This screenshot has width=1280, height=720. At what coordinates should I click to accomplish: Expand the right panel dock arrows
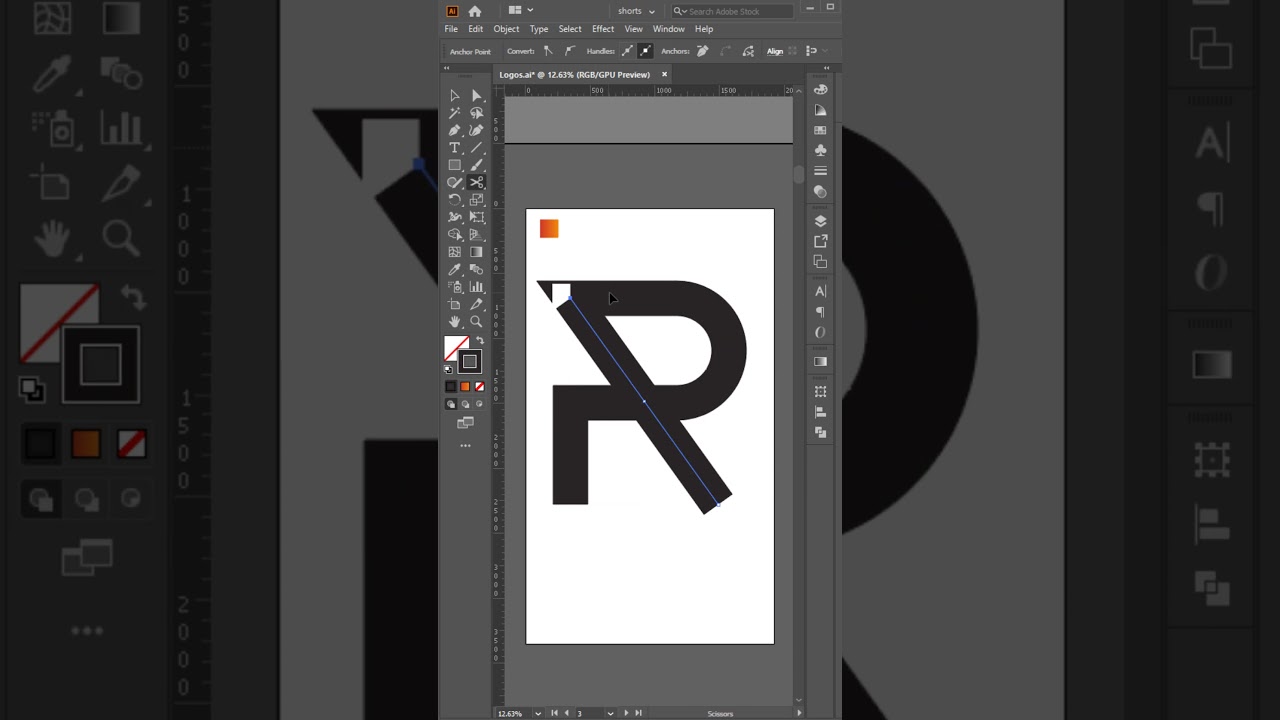[x=826, y=68]
